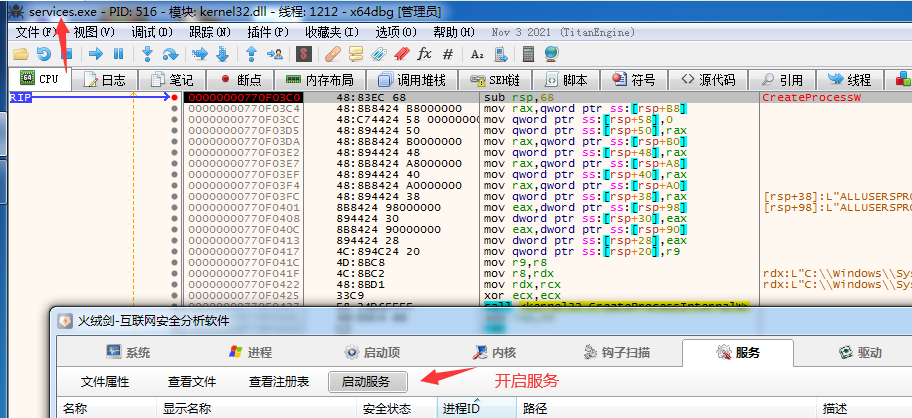912x418 pixels.
Task: Click the Restart debugging icon
Action: coord(43,54)
